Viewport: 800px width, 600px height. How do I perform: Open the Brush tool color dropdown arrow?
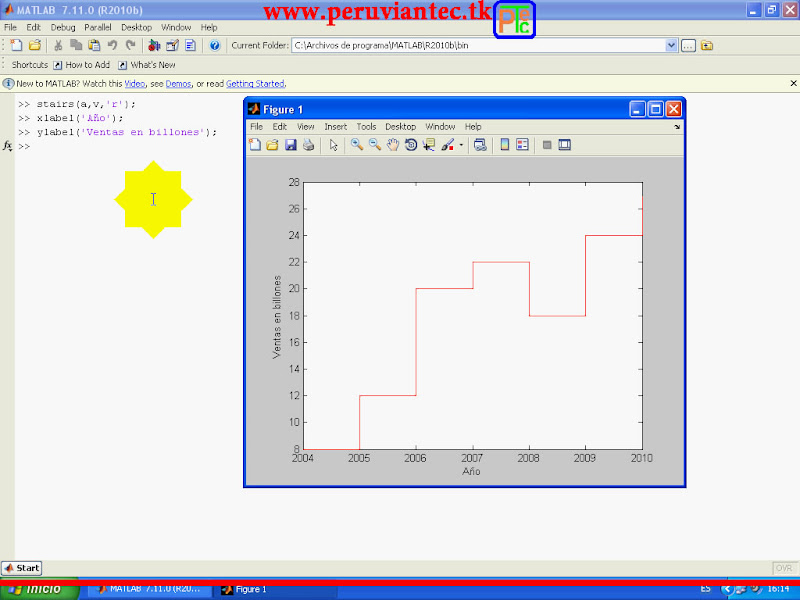pos(461,145)
